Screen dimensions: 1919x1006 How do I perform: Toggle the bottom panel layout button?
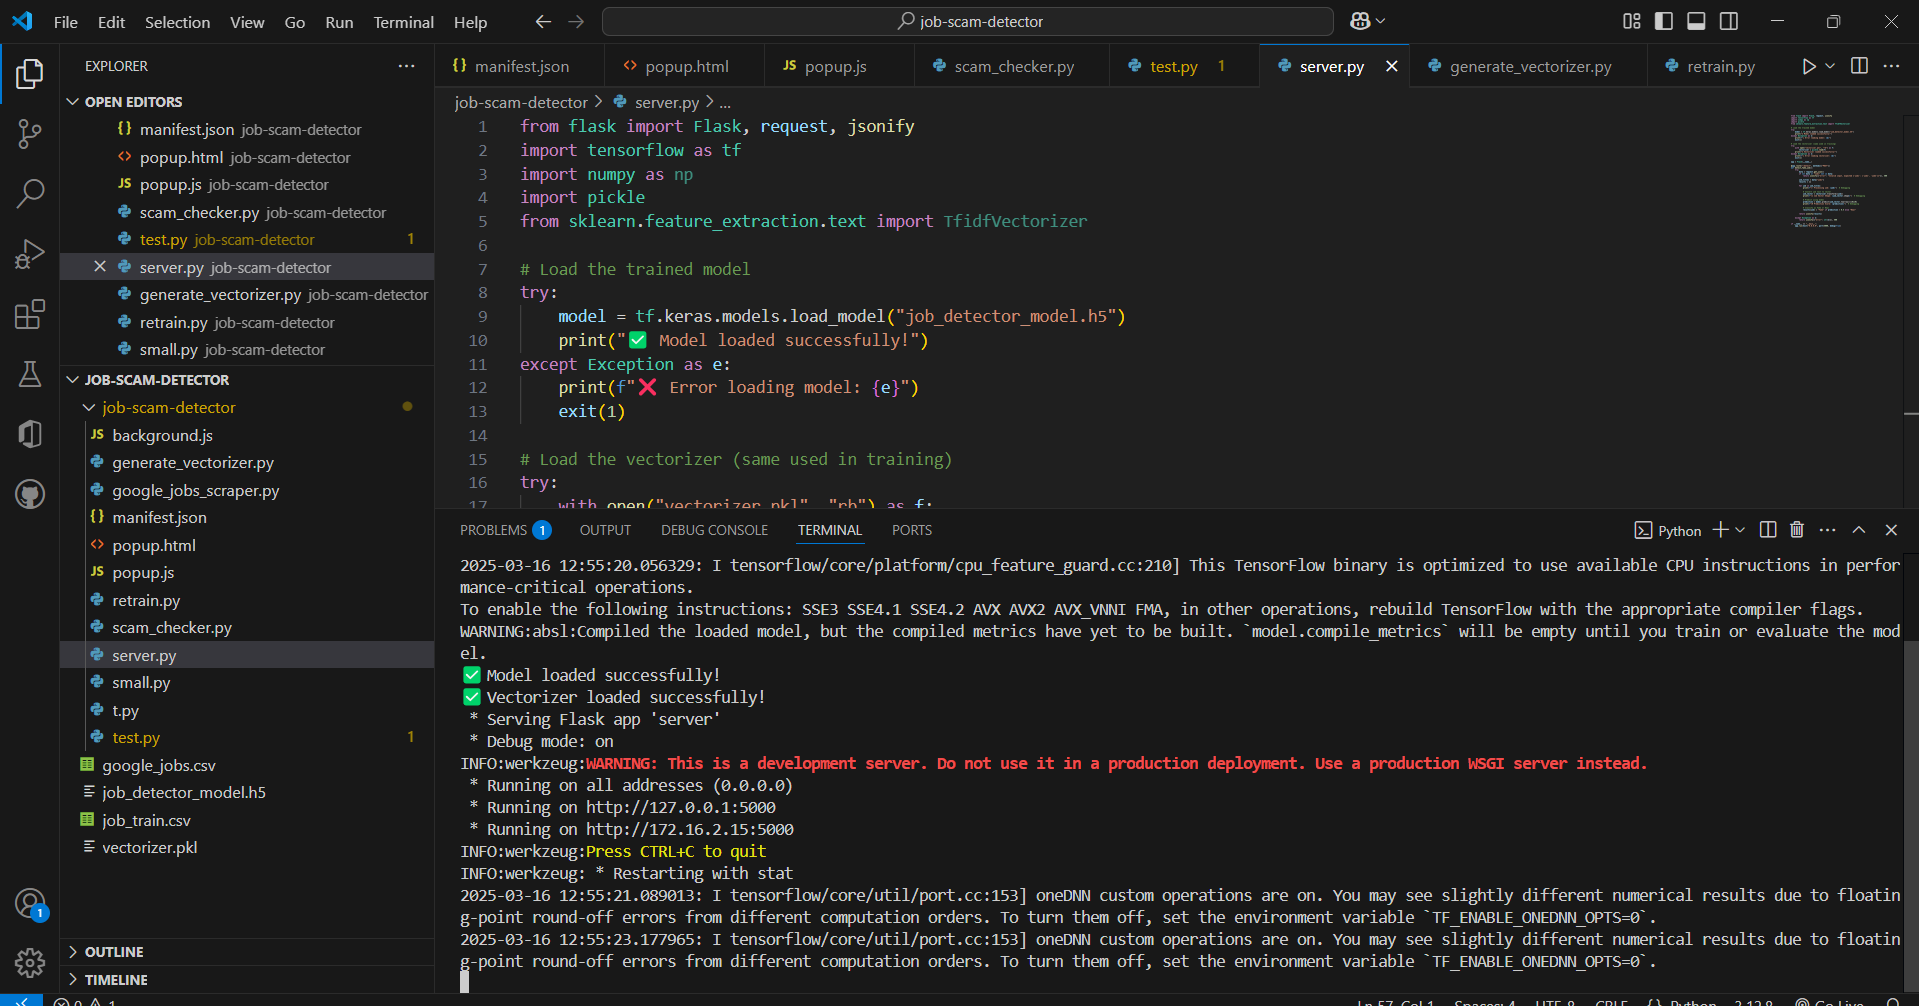[x=1696, y=21]
